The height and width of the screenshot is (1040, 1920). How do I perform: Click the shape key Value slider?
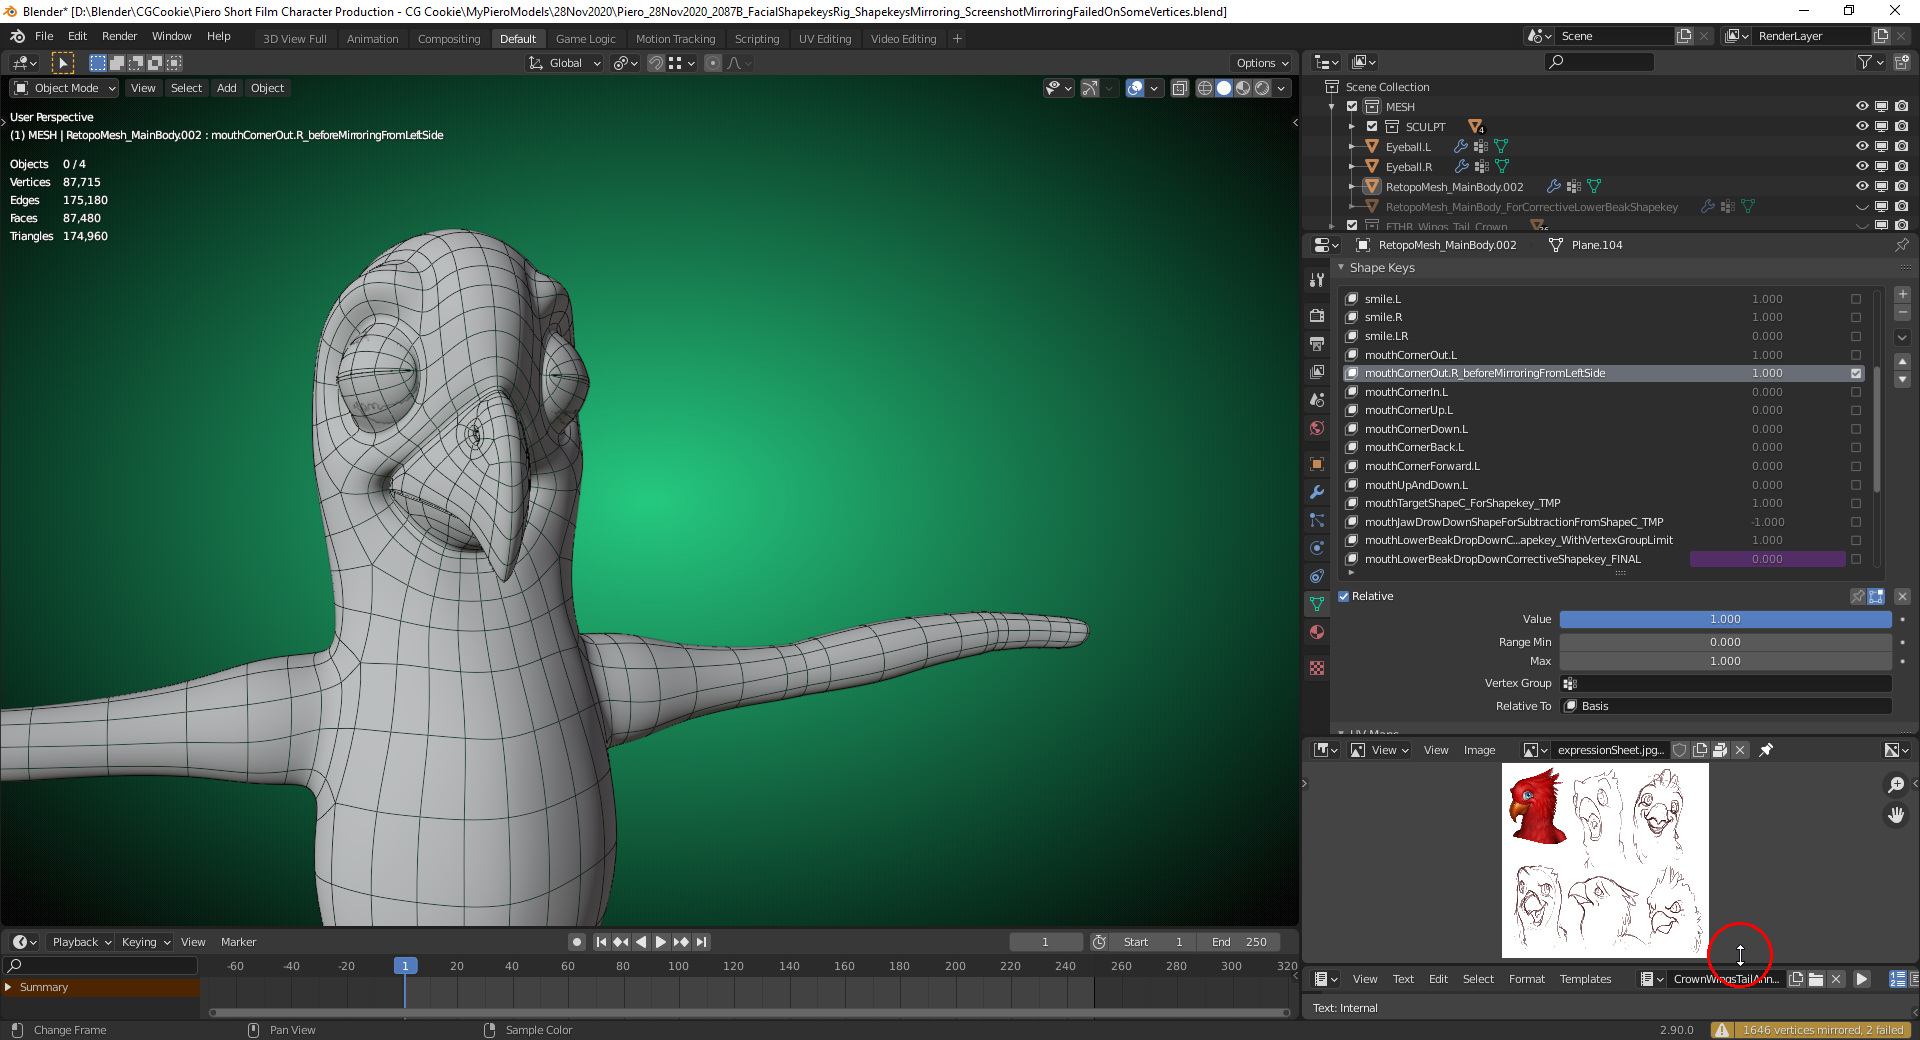[x=1724, y=619]
